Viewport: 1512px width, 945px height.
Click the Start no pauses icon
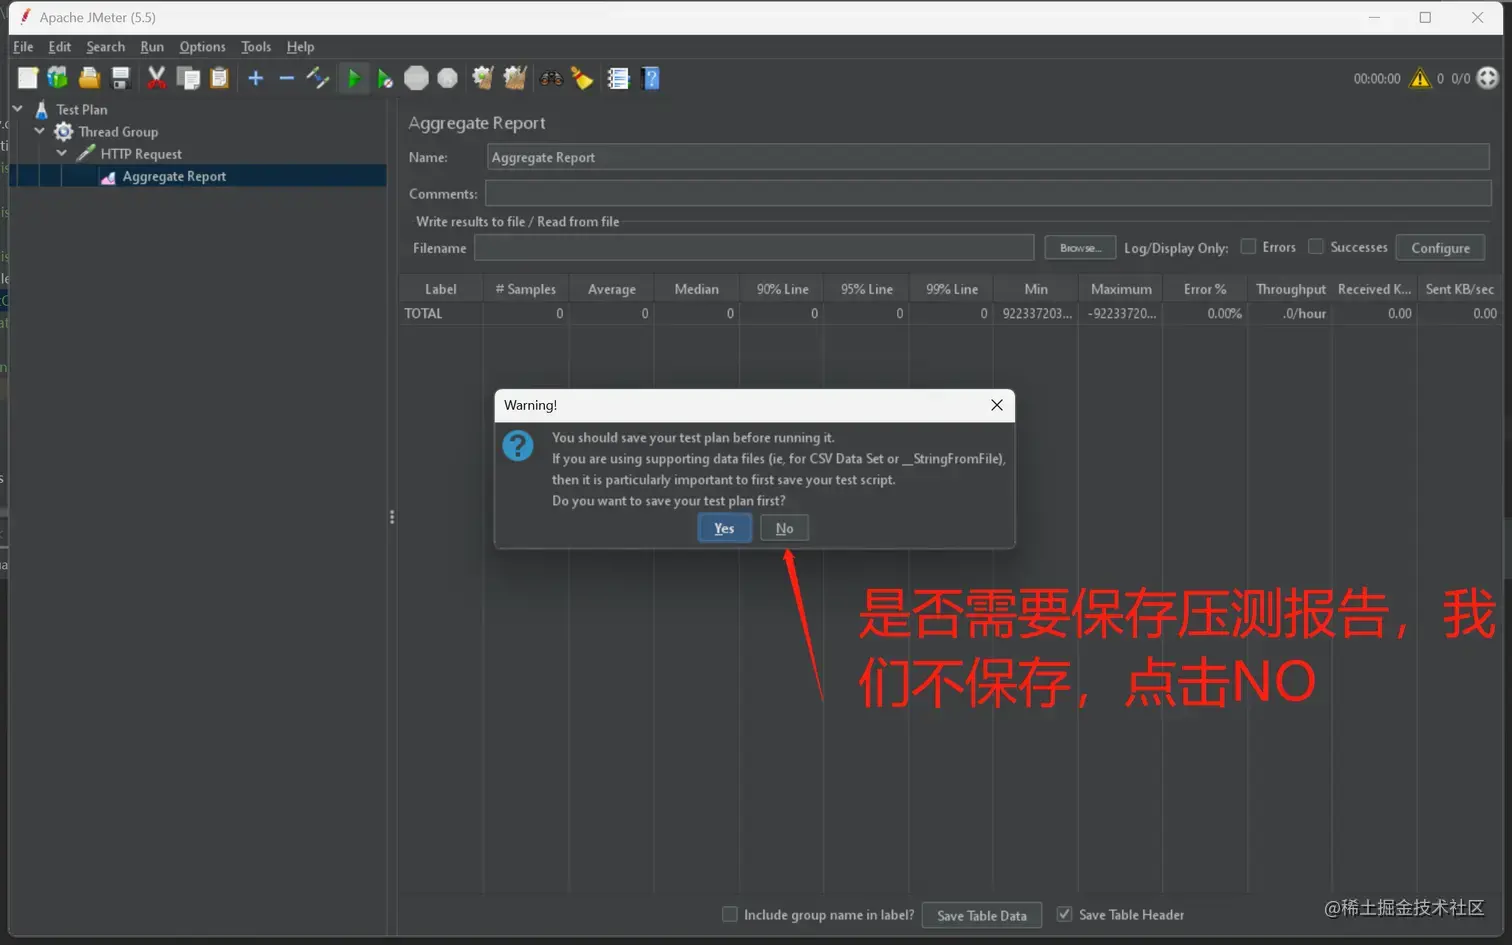[385, 78]
